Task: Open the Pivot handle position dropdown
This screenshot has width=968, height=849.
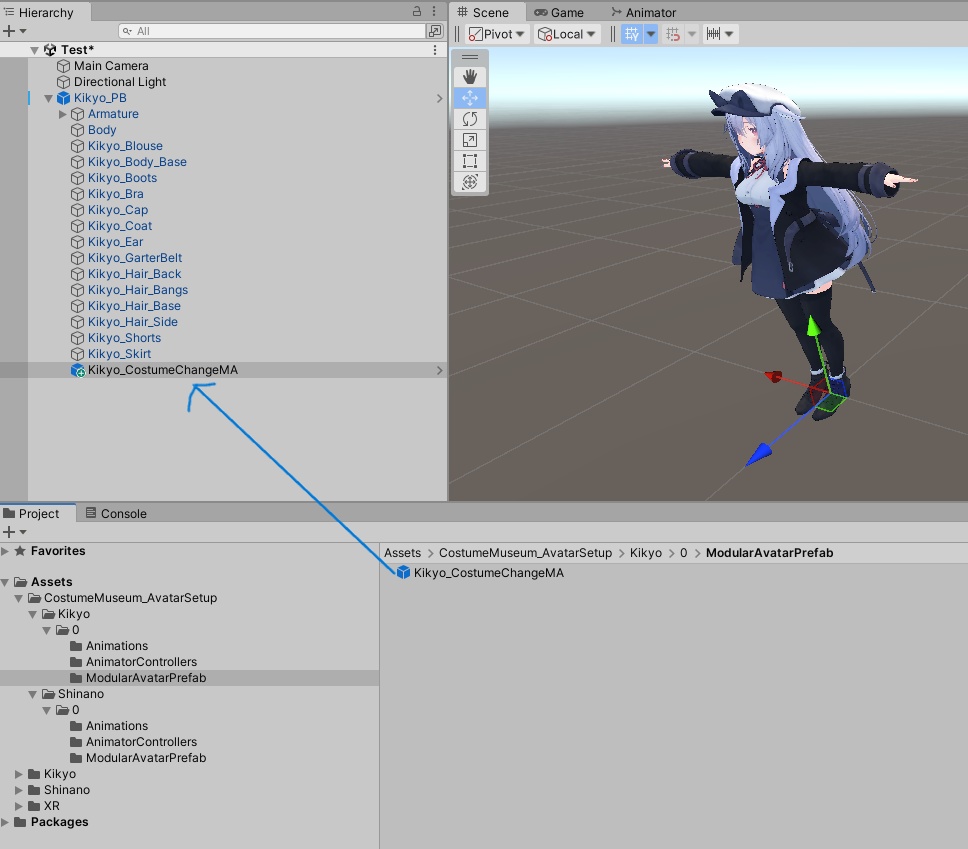Action: [496, 34]
